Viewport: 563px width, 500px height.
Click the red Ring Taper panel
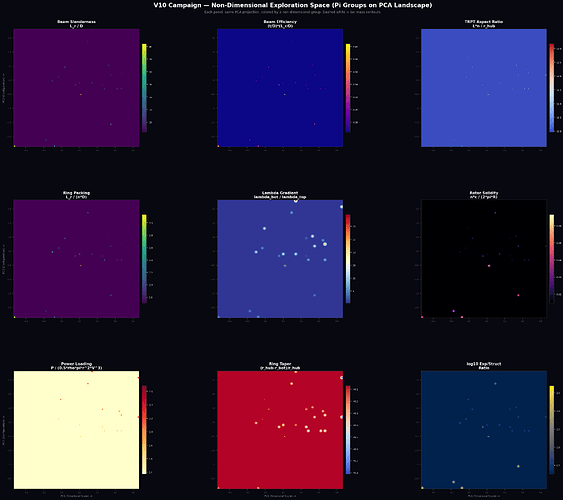[280, 430]
